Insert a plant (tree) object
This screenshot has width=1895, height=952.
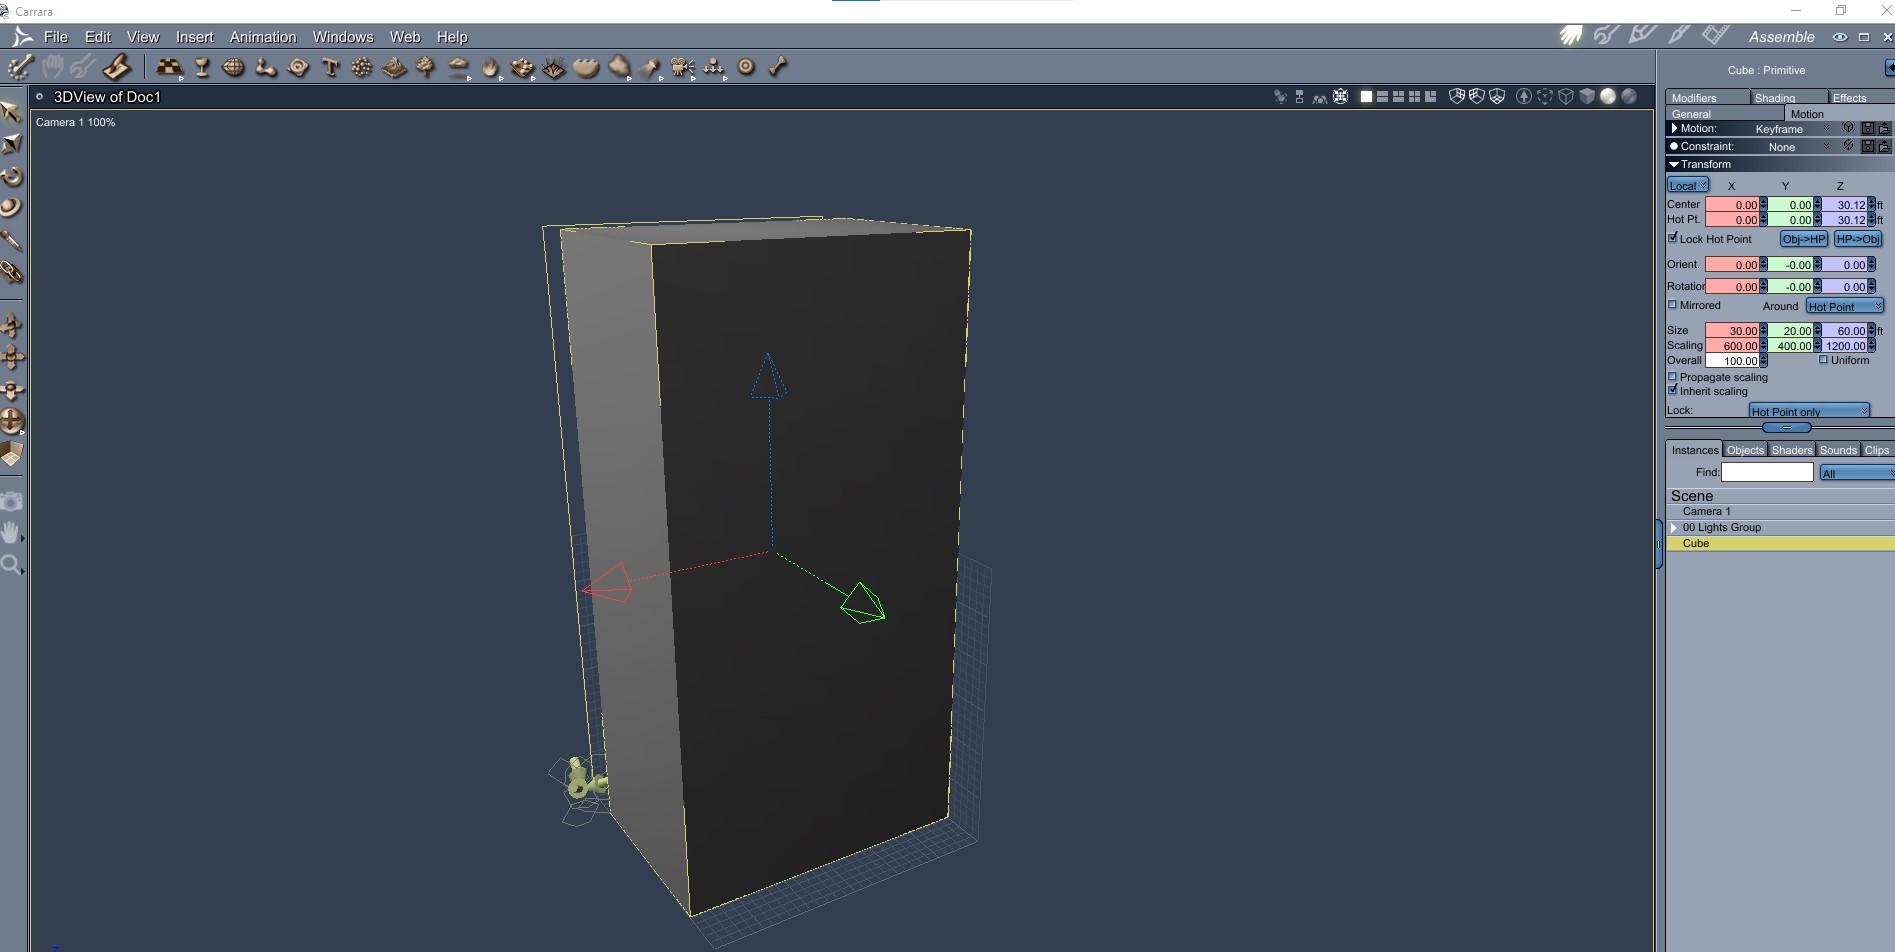tap(426, 67)
